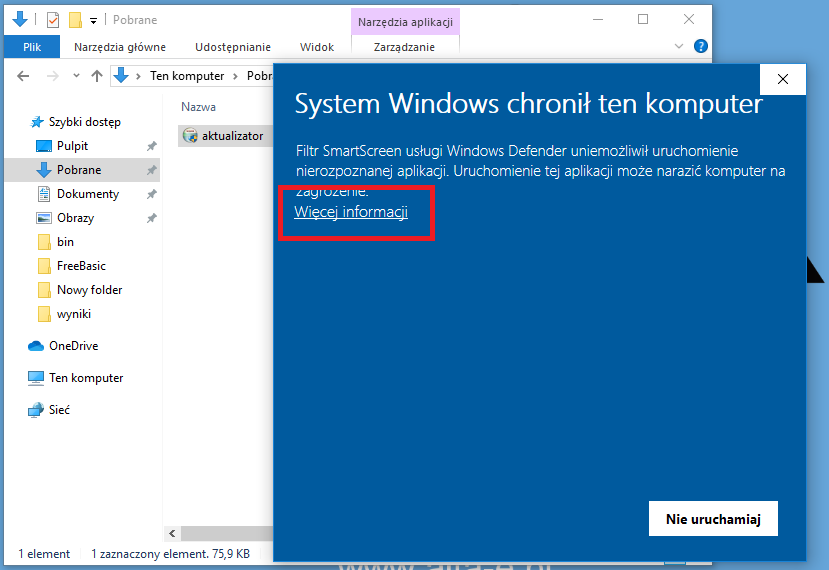This screenshot has width=829, height=570.
Task: Click the Narzędzia aplikacji contextual tab
Action: tap(405, 22)
